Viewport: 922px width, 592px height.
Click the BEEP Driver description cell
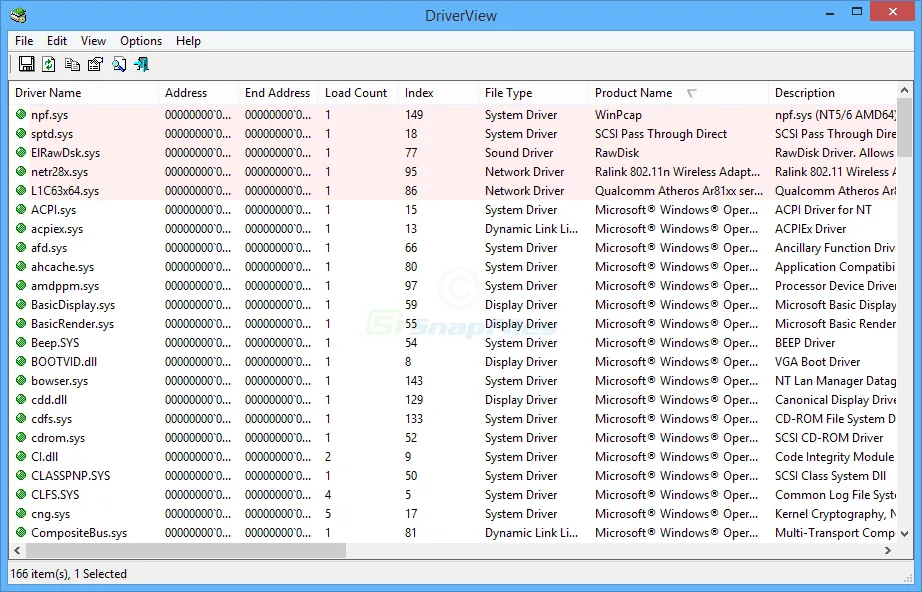coord(805,342)
